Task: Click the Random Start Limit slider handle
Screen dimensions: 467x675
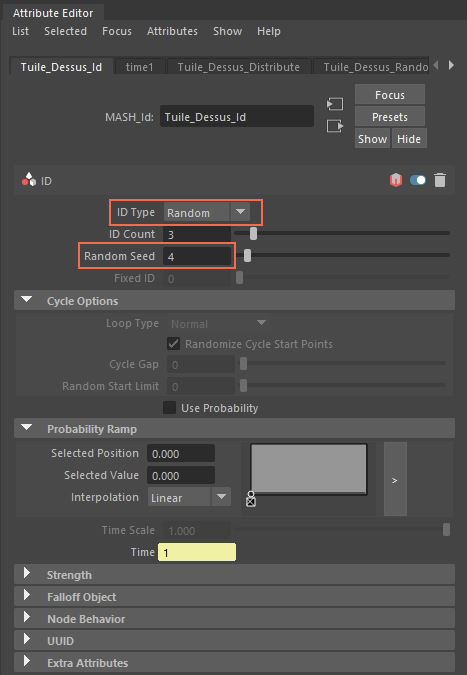Action: coord(243,385)
